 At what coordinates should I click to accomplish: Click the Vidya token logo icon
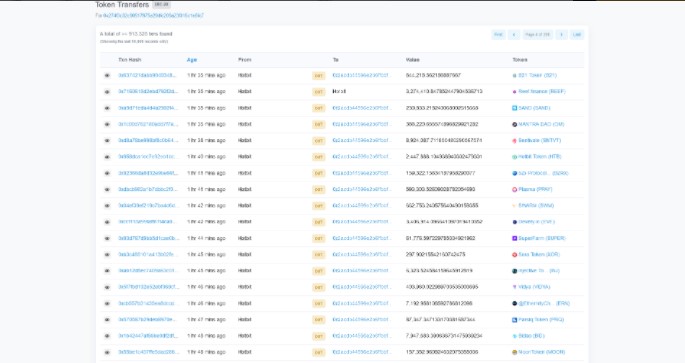click(x=515, y=287)
